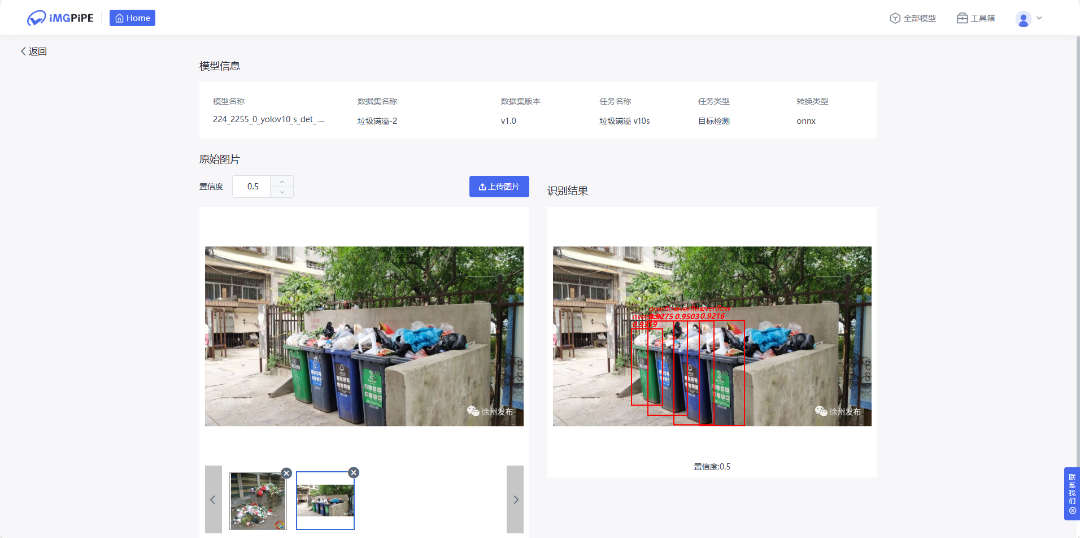This screenshot has height=538, width=1080.
Task: Open the Home button in header
Action: tap(132, 18)
